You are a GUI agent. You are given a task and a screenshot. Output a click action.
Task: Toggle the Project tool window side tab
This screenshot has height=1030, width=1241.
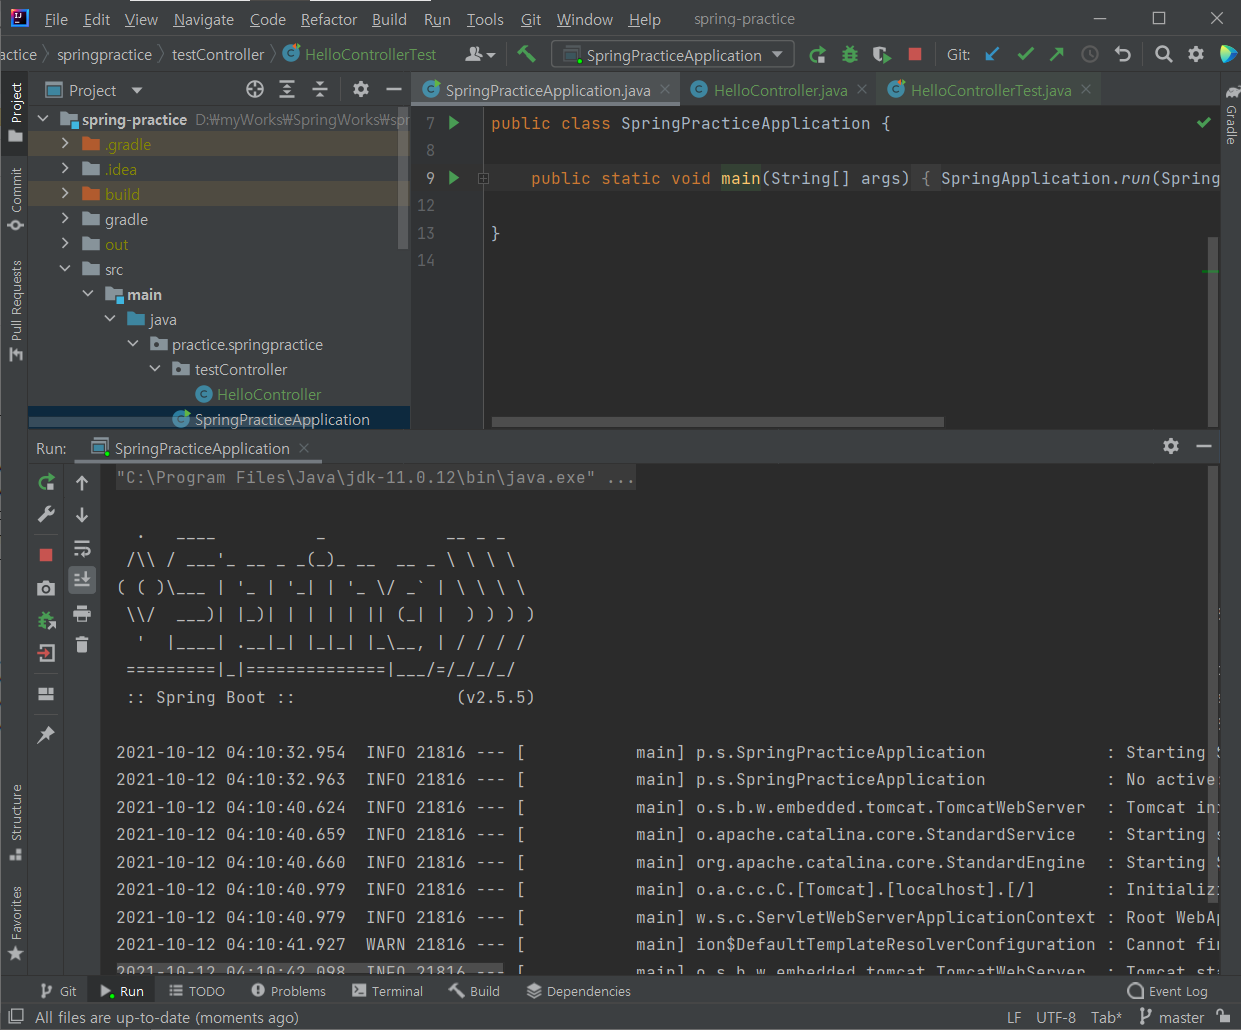coord(16,111)
